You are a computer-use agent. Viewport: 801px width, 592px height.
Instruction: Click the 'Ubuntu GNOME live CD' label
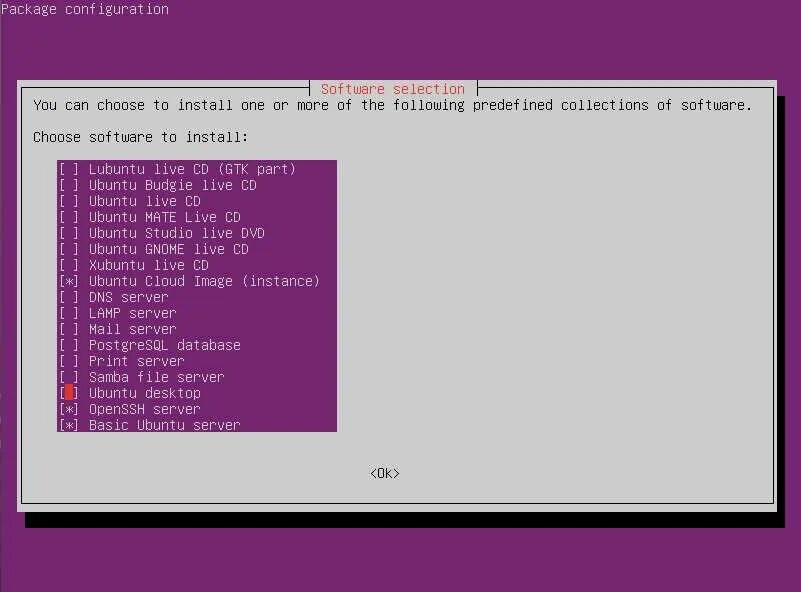[x=169, y=249]
